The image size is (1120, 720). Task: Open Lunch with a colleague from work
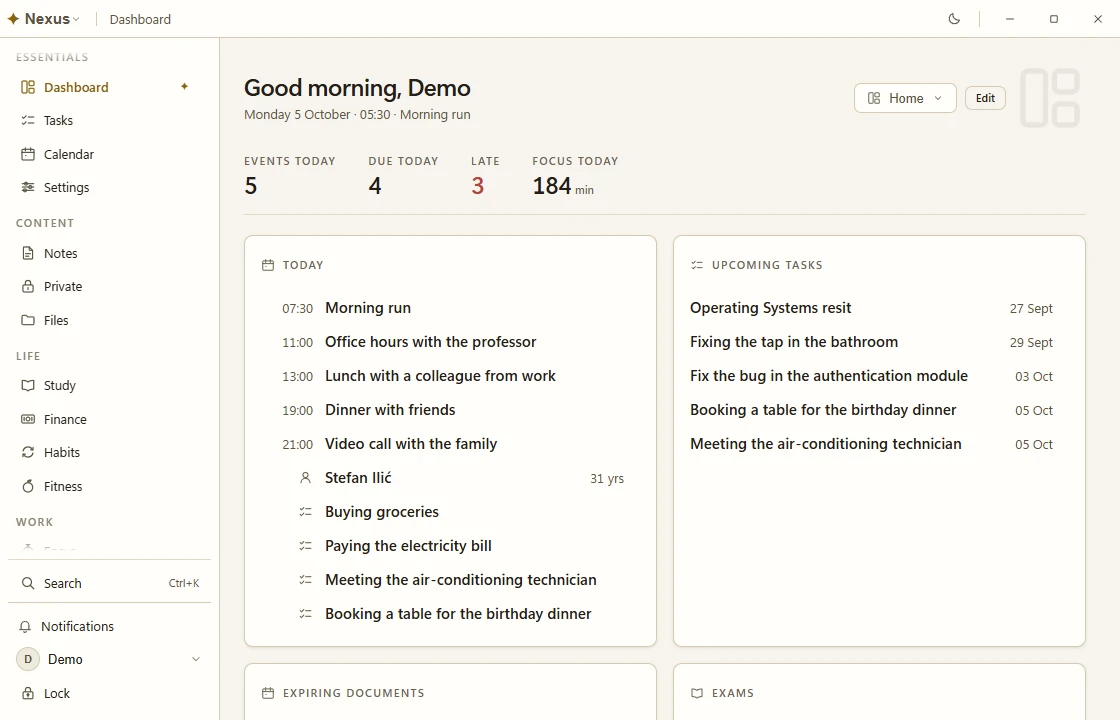(x=450, y=376)
